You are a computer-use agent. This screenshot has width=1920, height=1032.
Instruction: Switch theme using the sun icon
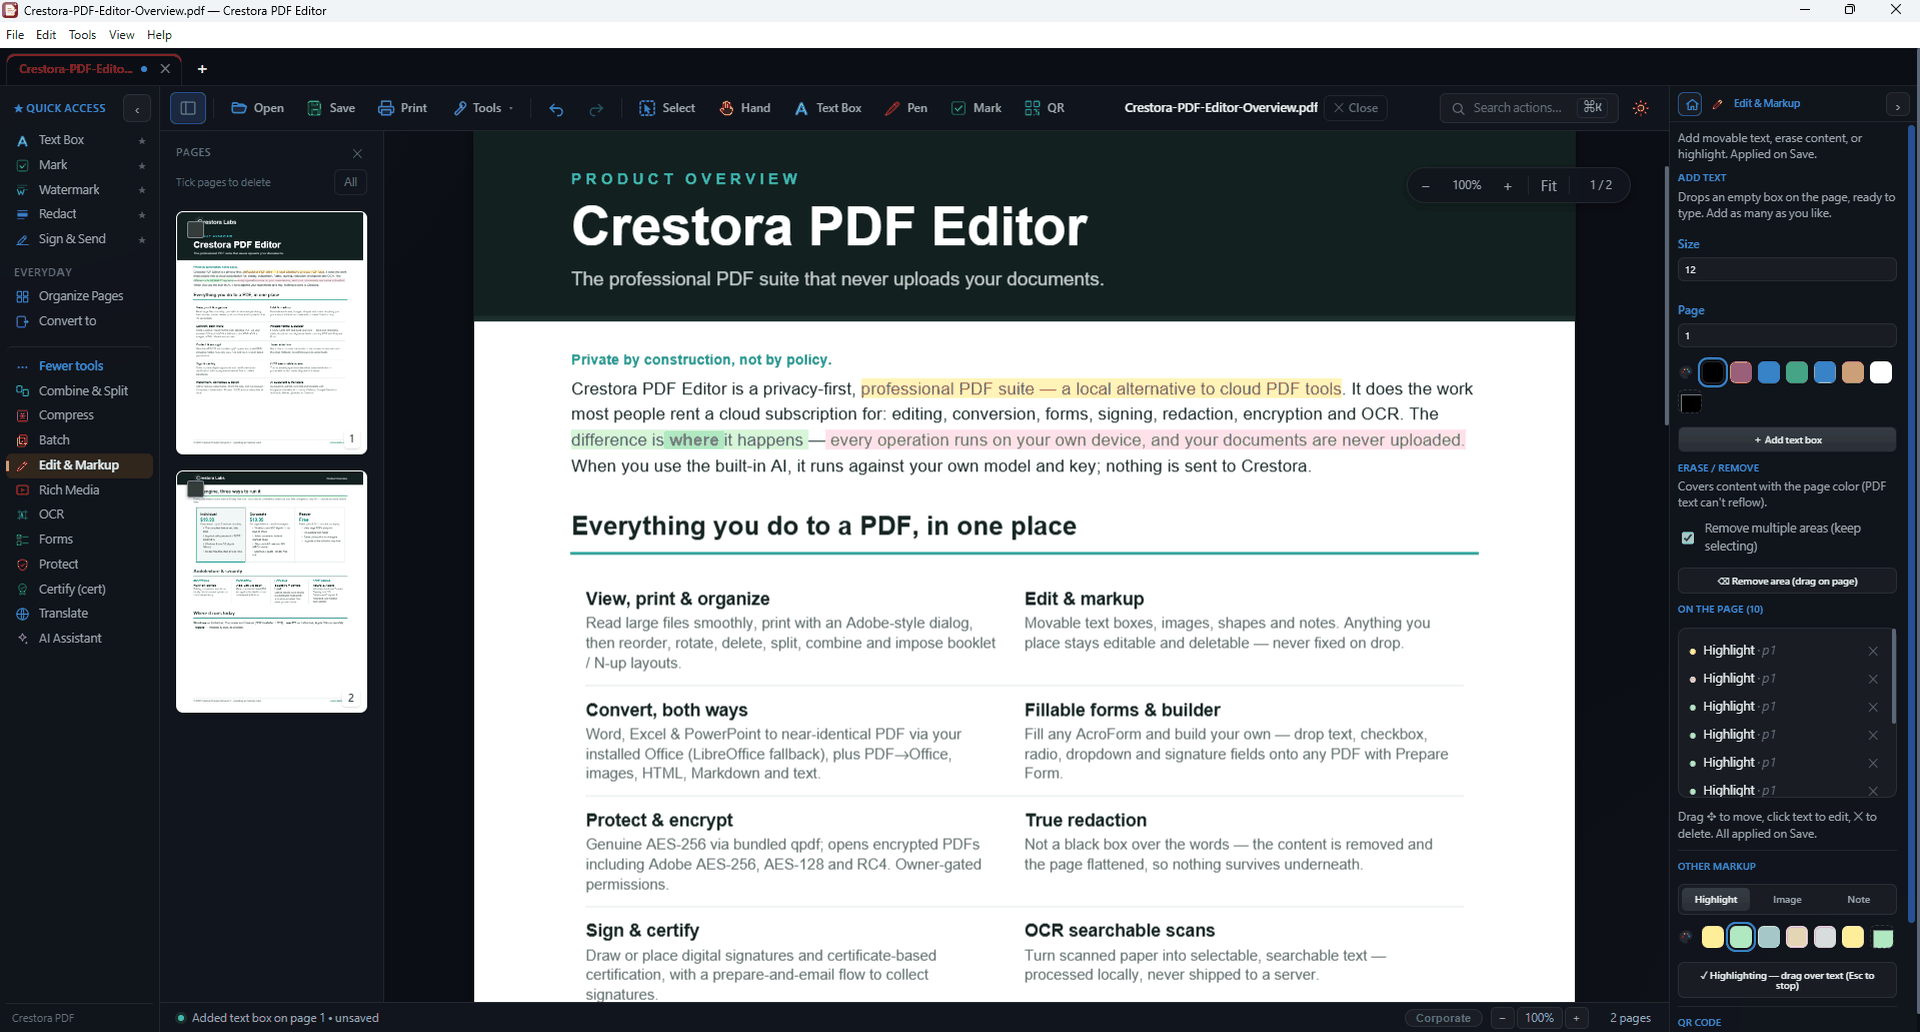pos(1641,108)
